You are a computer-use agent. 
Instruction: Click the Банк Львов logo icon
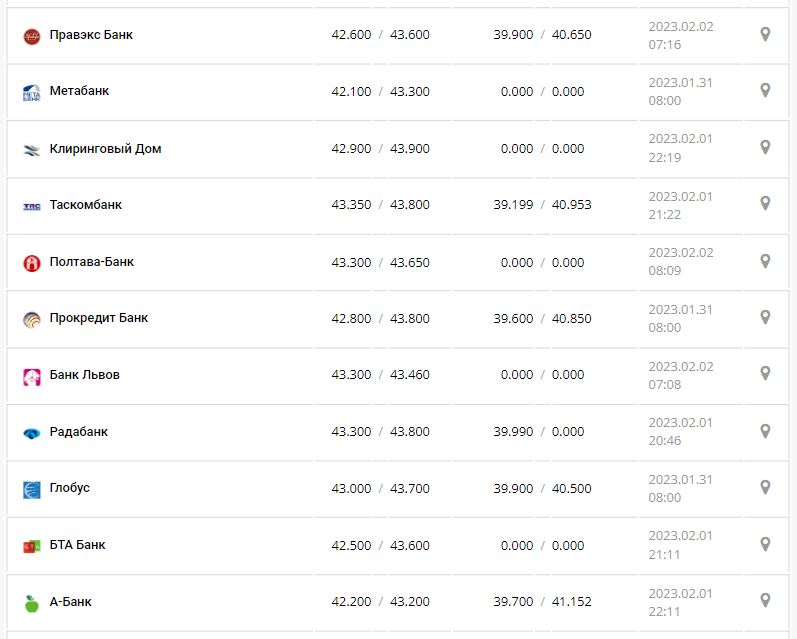31,377
